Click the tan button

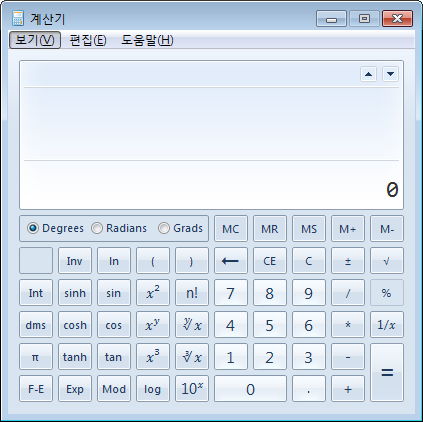pos(114,357)
